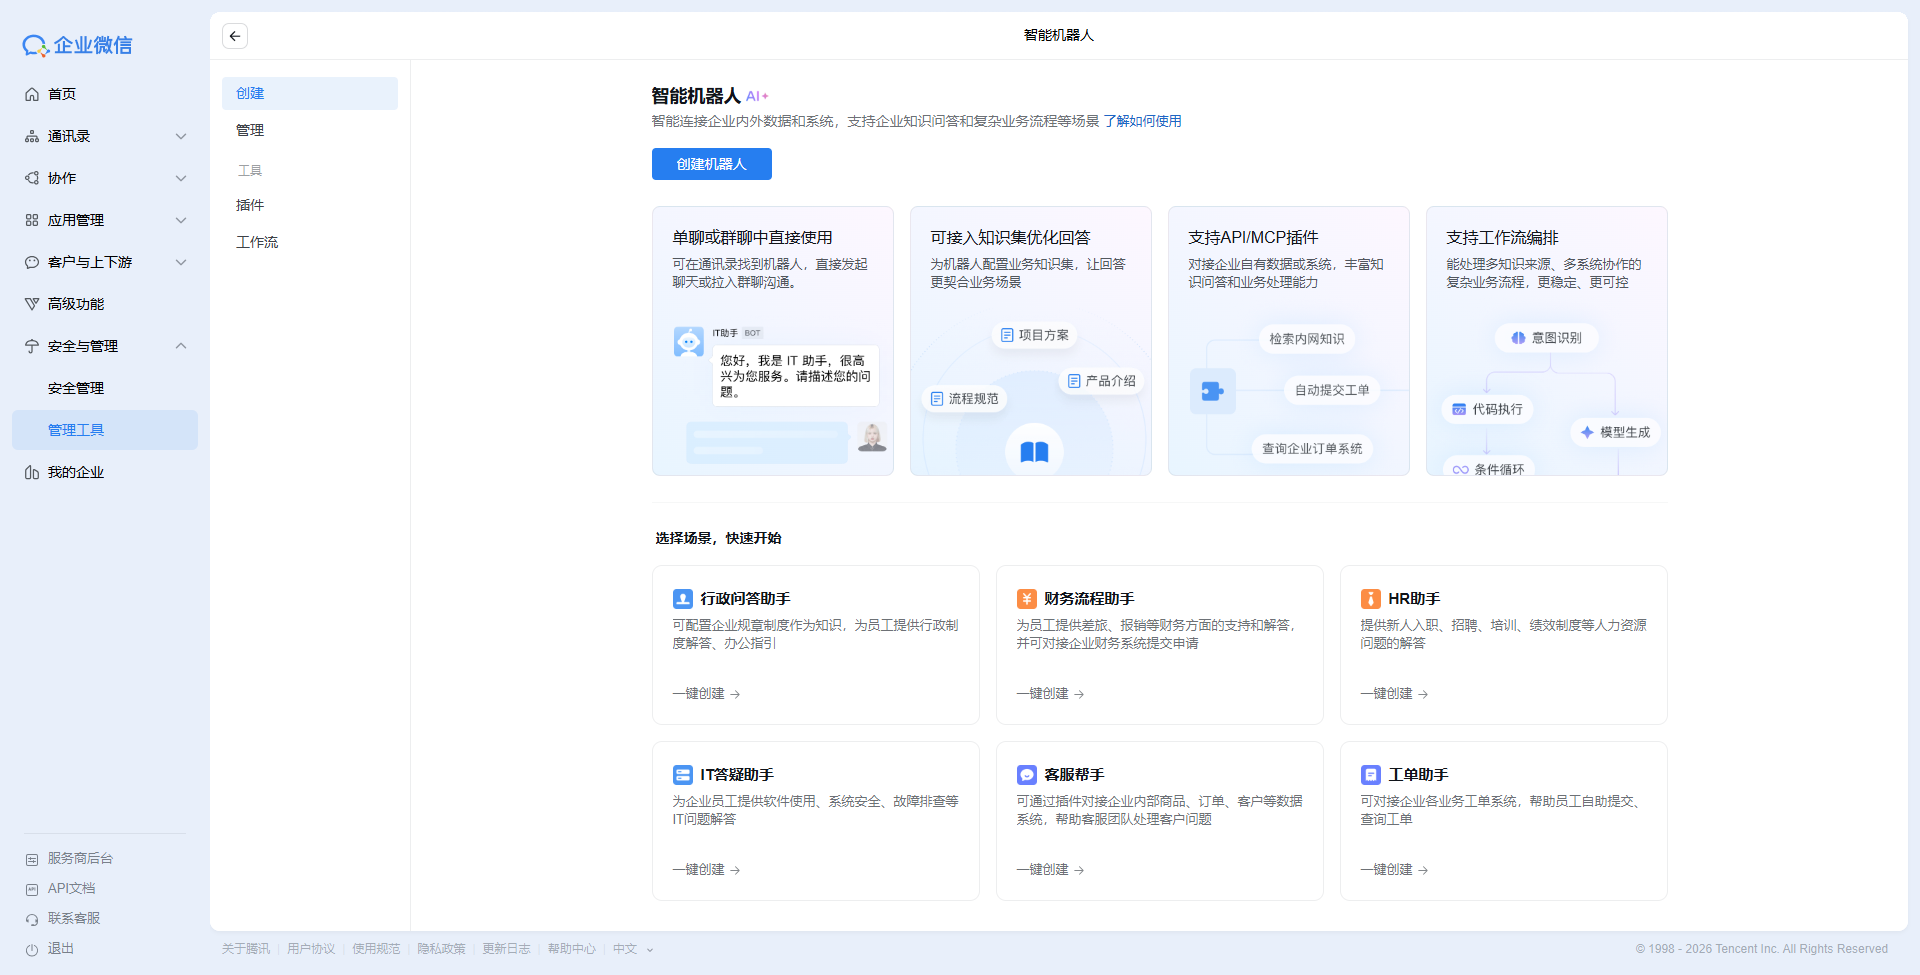Viewport: 1920px width, 975px height.
Task: Click the 企业微信 logo
Action: [x=78, y=45]
